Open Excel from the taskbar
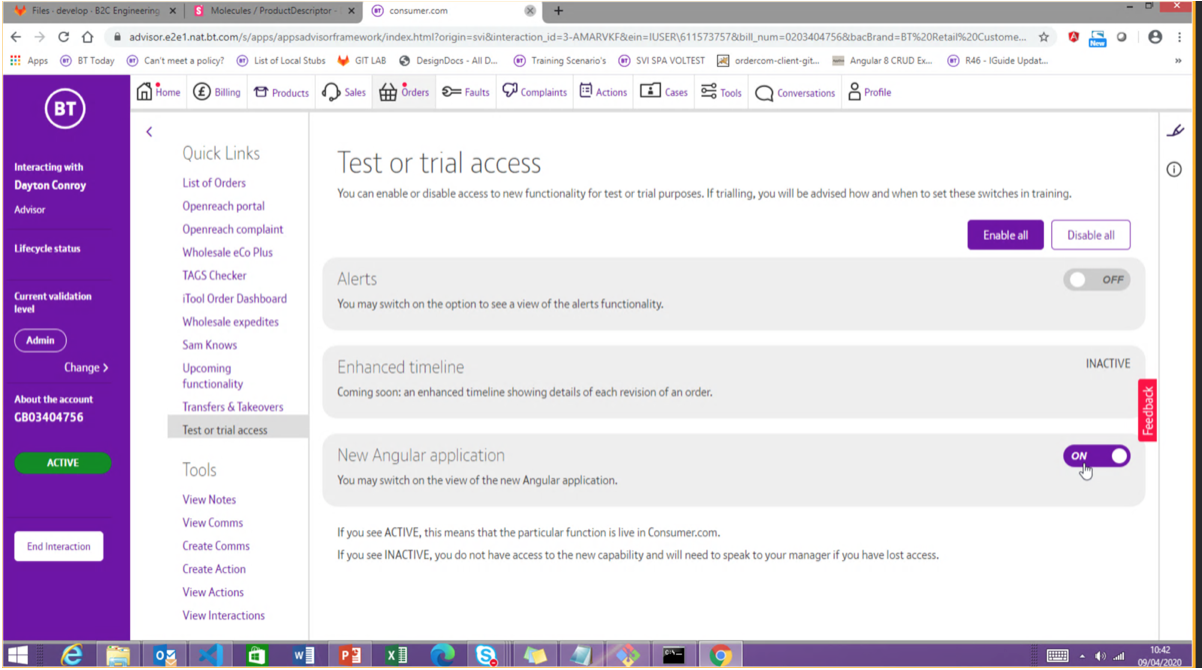 396,656
